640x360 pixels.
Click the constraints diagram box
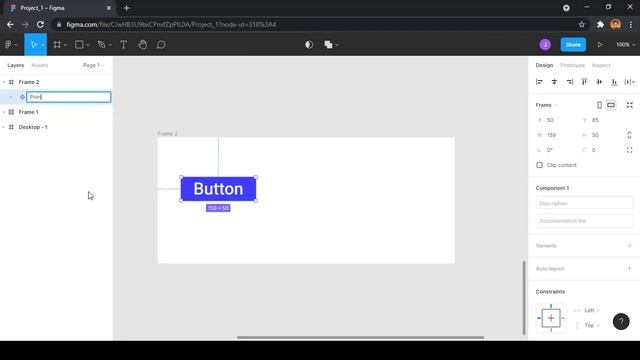[551, 318]
